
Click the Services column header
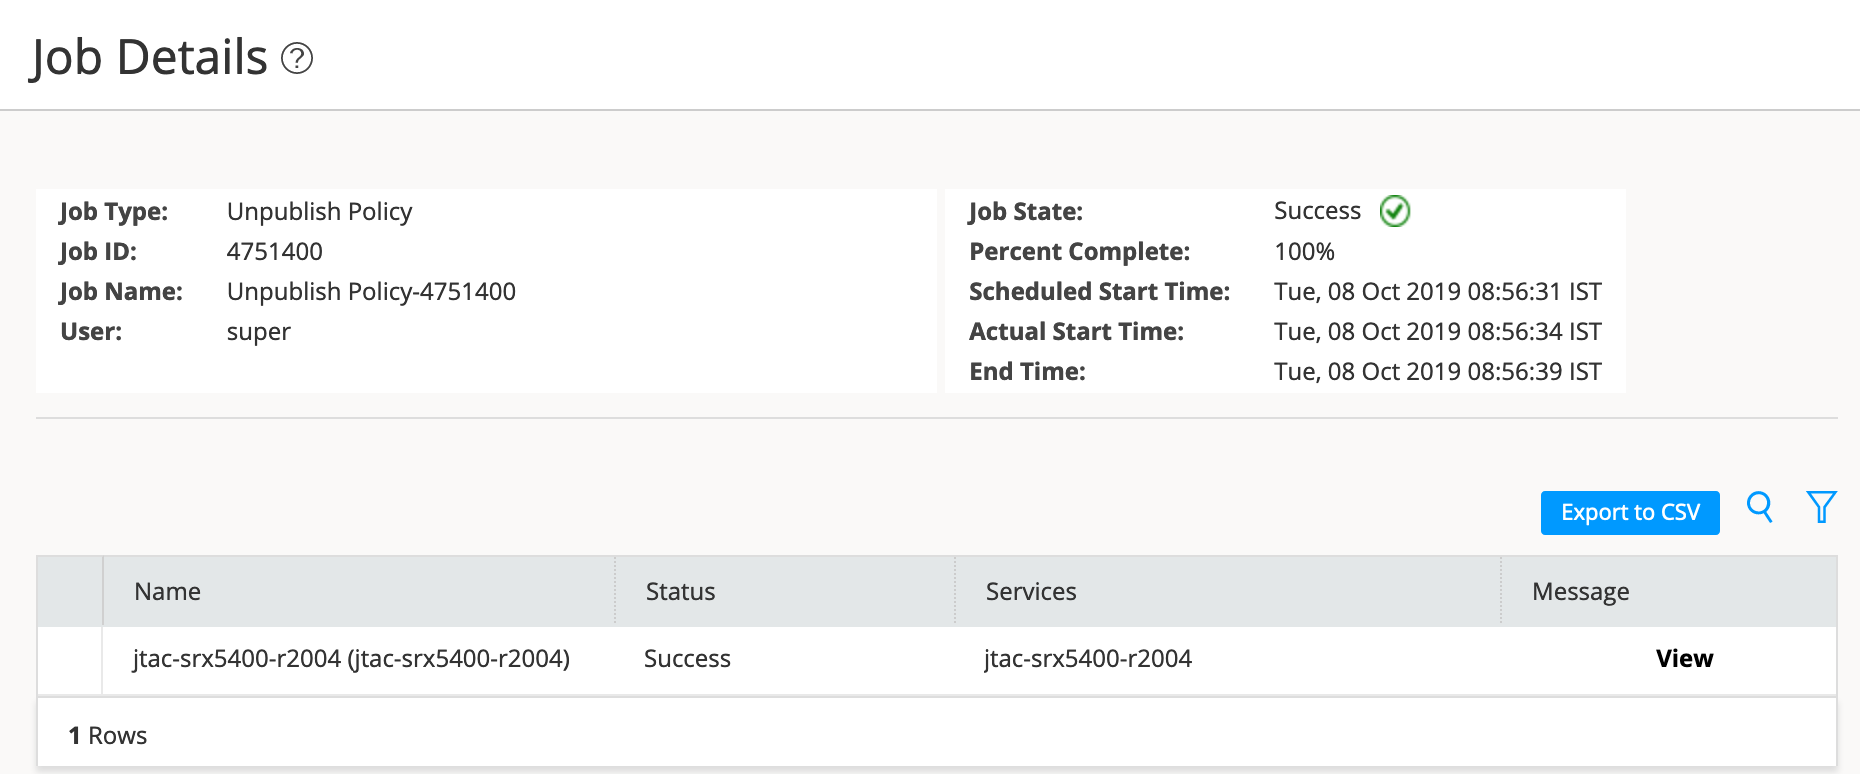point(1031,592)
